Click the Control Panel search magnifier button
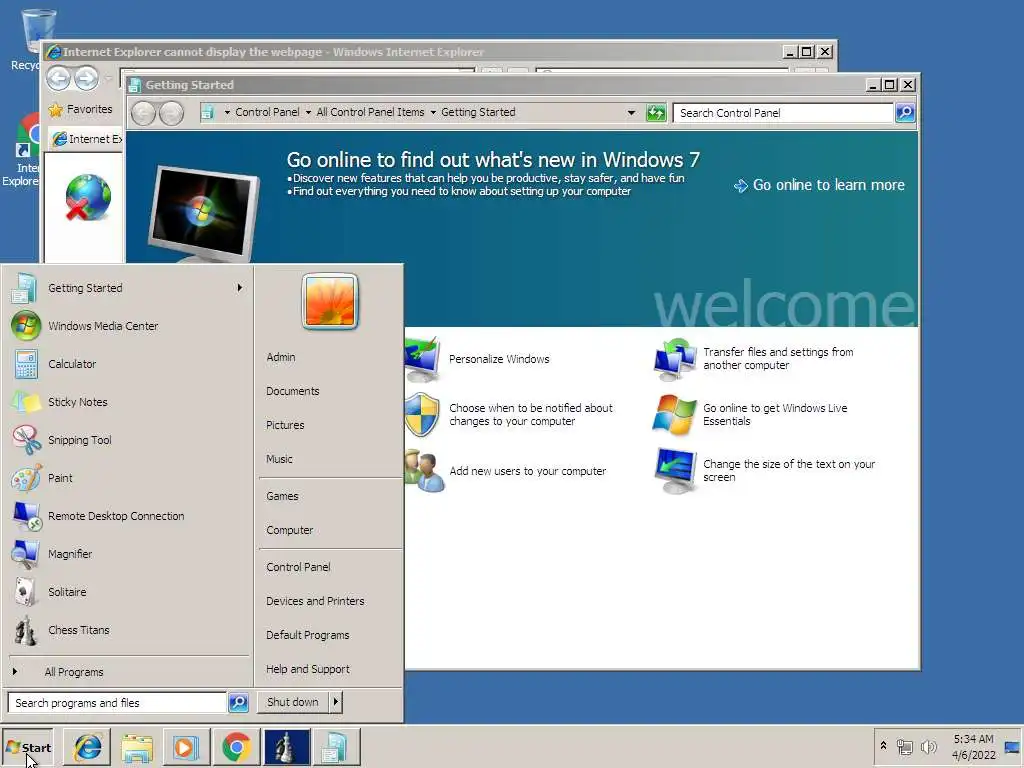The height and width of the screenshot is (768, 1024). click(905, 113)
